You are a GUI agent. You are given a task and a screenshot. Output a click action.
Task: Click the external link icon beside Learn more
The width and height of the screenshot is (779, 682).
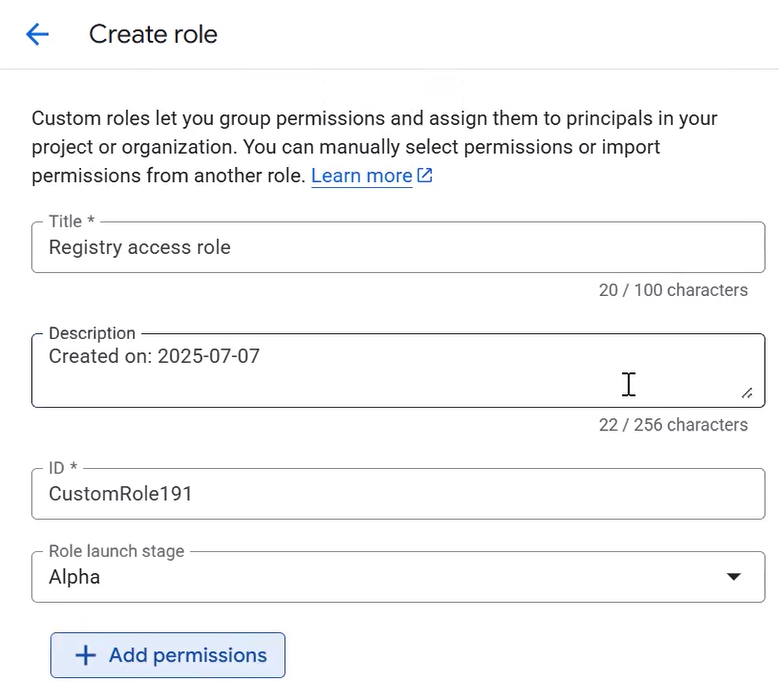pyautogui.click(x=425, y=176)
